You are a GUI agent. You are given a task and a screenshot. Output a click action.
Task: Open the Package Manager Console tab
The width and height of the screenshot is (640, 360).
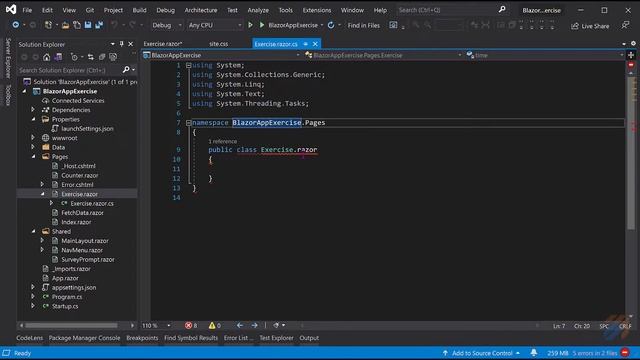tap(84, 338)
